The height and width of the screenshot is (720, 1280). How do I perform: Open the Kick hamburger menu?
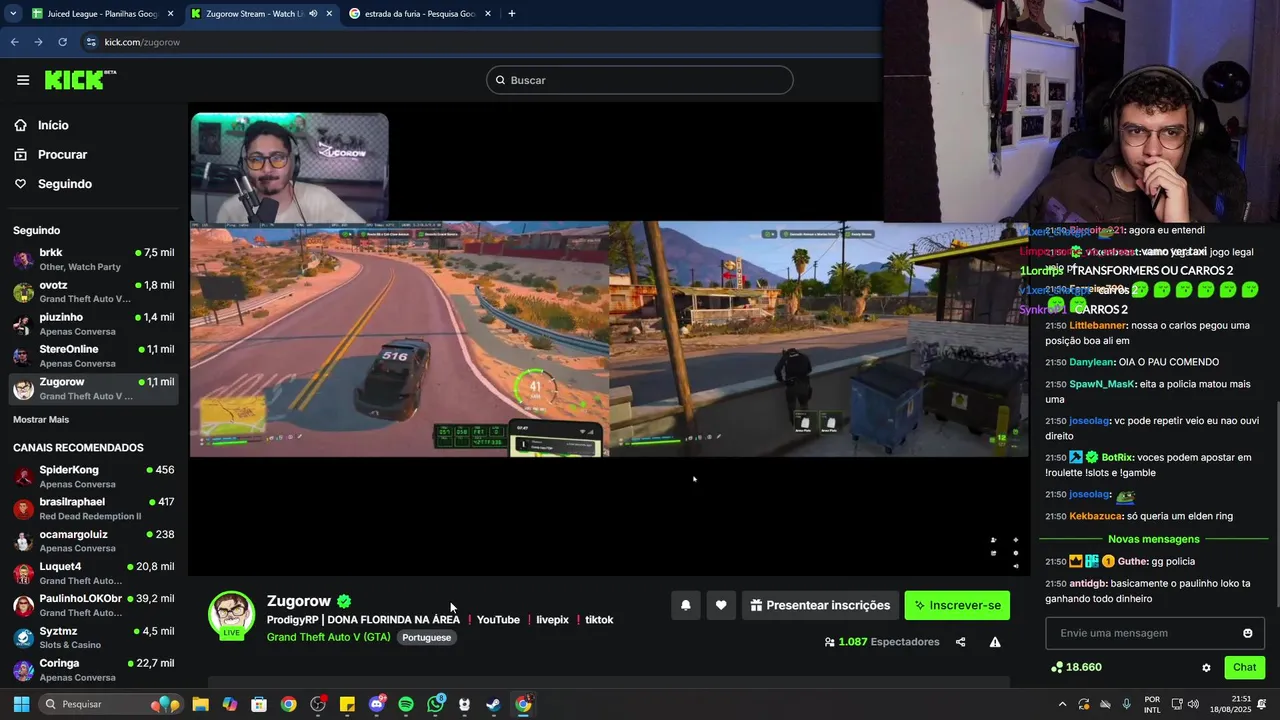pos(23,80)
